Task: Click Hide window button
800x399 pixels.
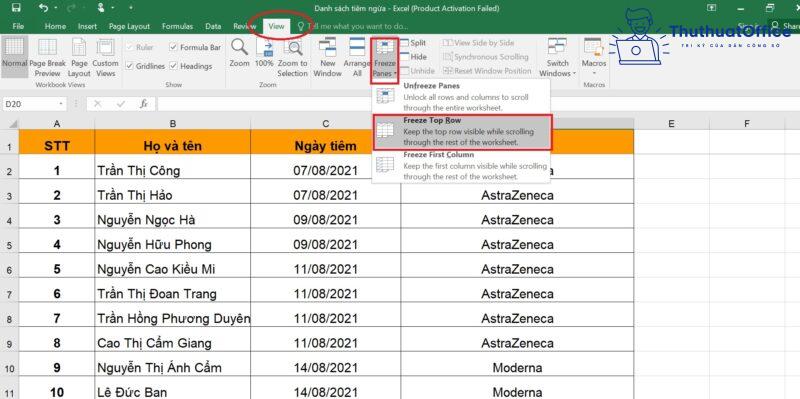Action: (414, 57)
